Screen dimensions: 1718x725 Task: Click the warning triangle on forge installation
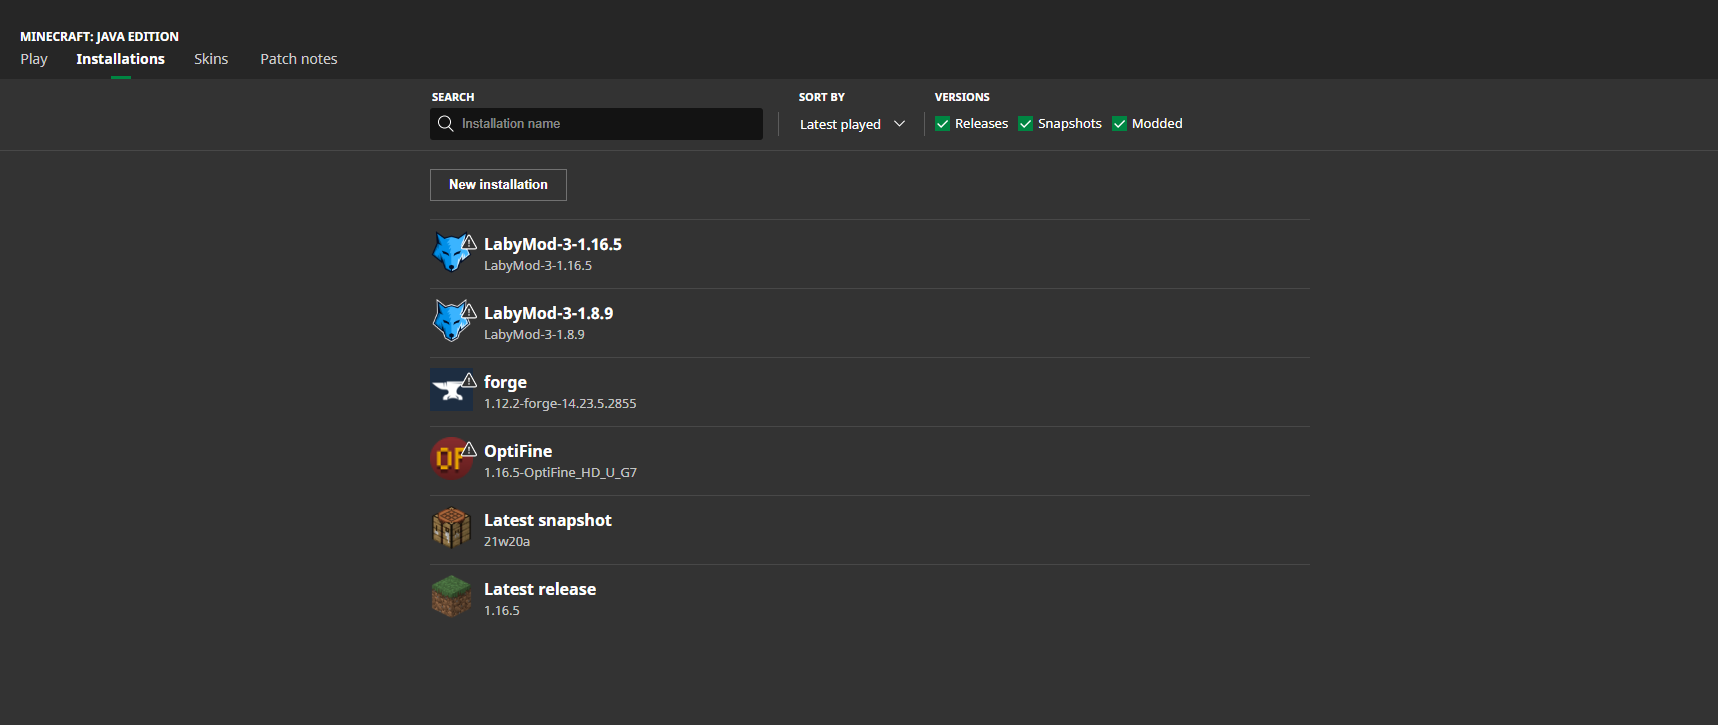pyautogui.click(x=469, y=380)
